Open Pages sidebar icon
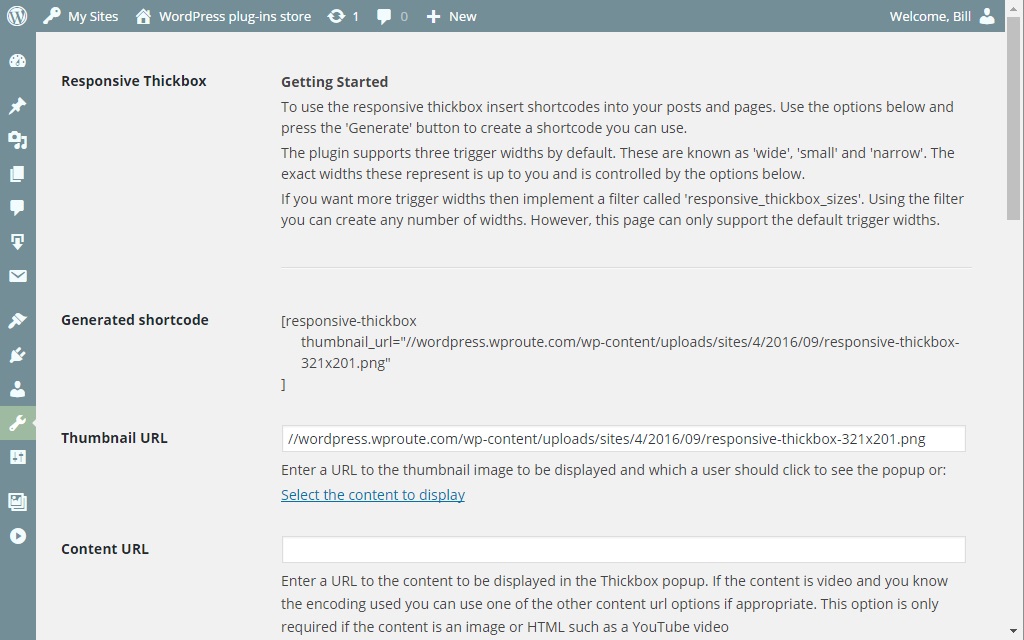The image size is (1024, 640). pyautogui.click(x=18, y=174)
